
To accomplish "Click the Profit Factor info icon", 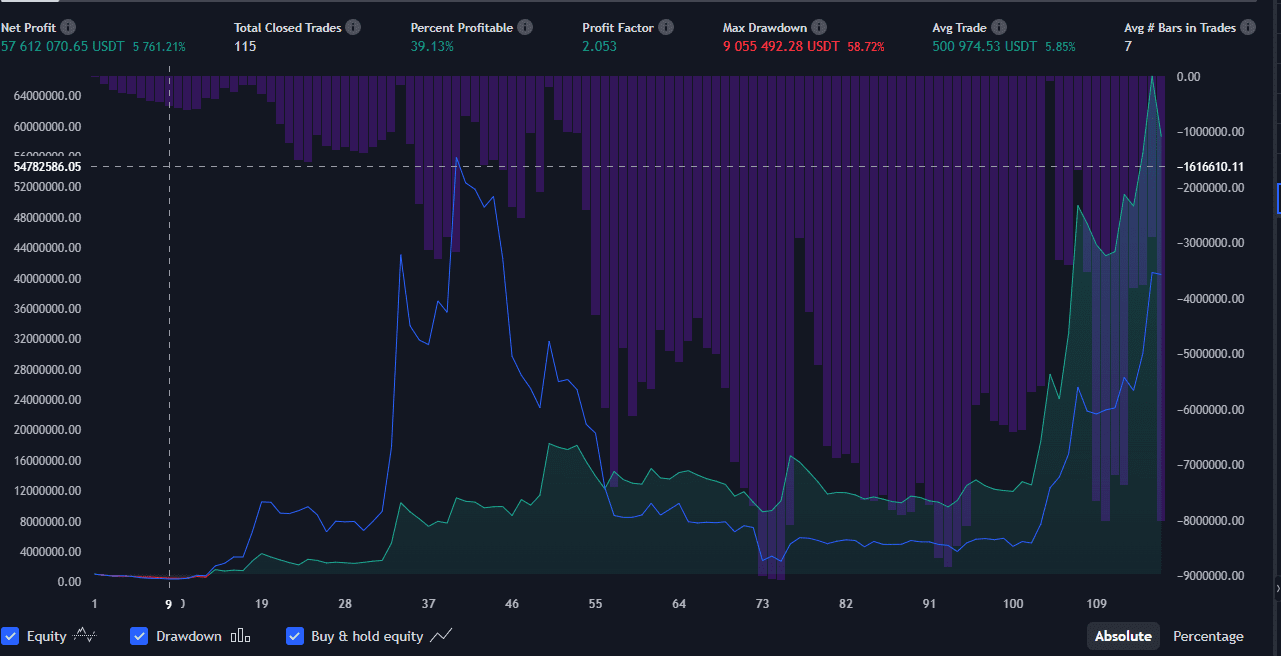I will (666, 27).
